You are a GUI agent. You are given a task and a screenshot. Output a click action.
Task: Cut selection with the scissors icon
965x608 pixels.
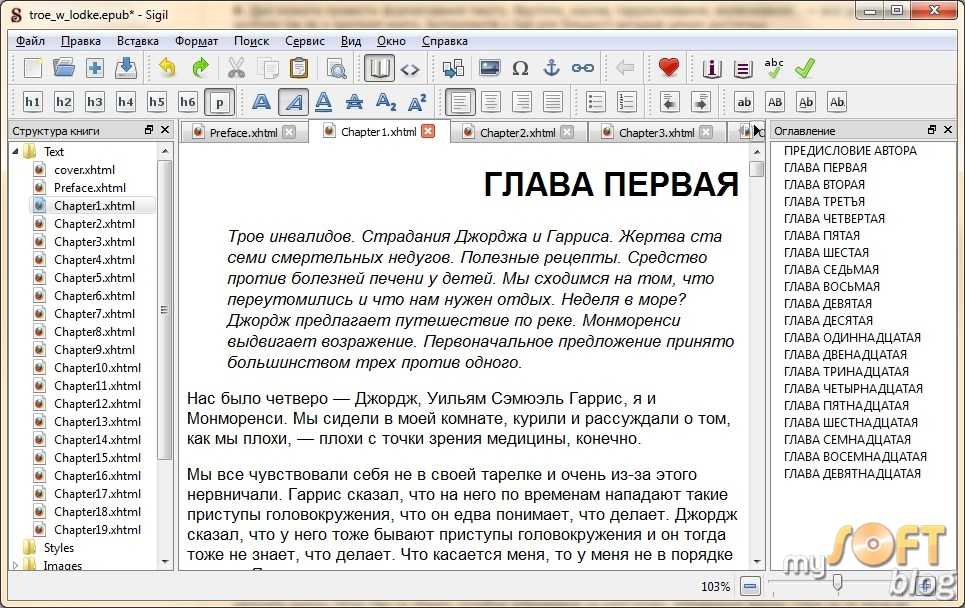coord(236,68)
